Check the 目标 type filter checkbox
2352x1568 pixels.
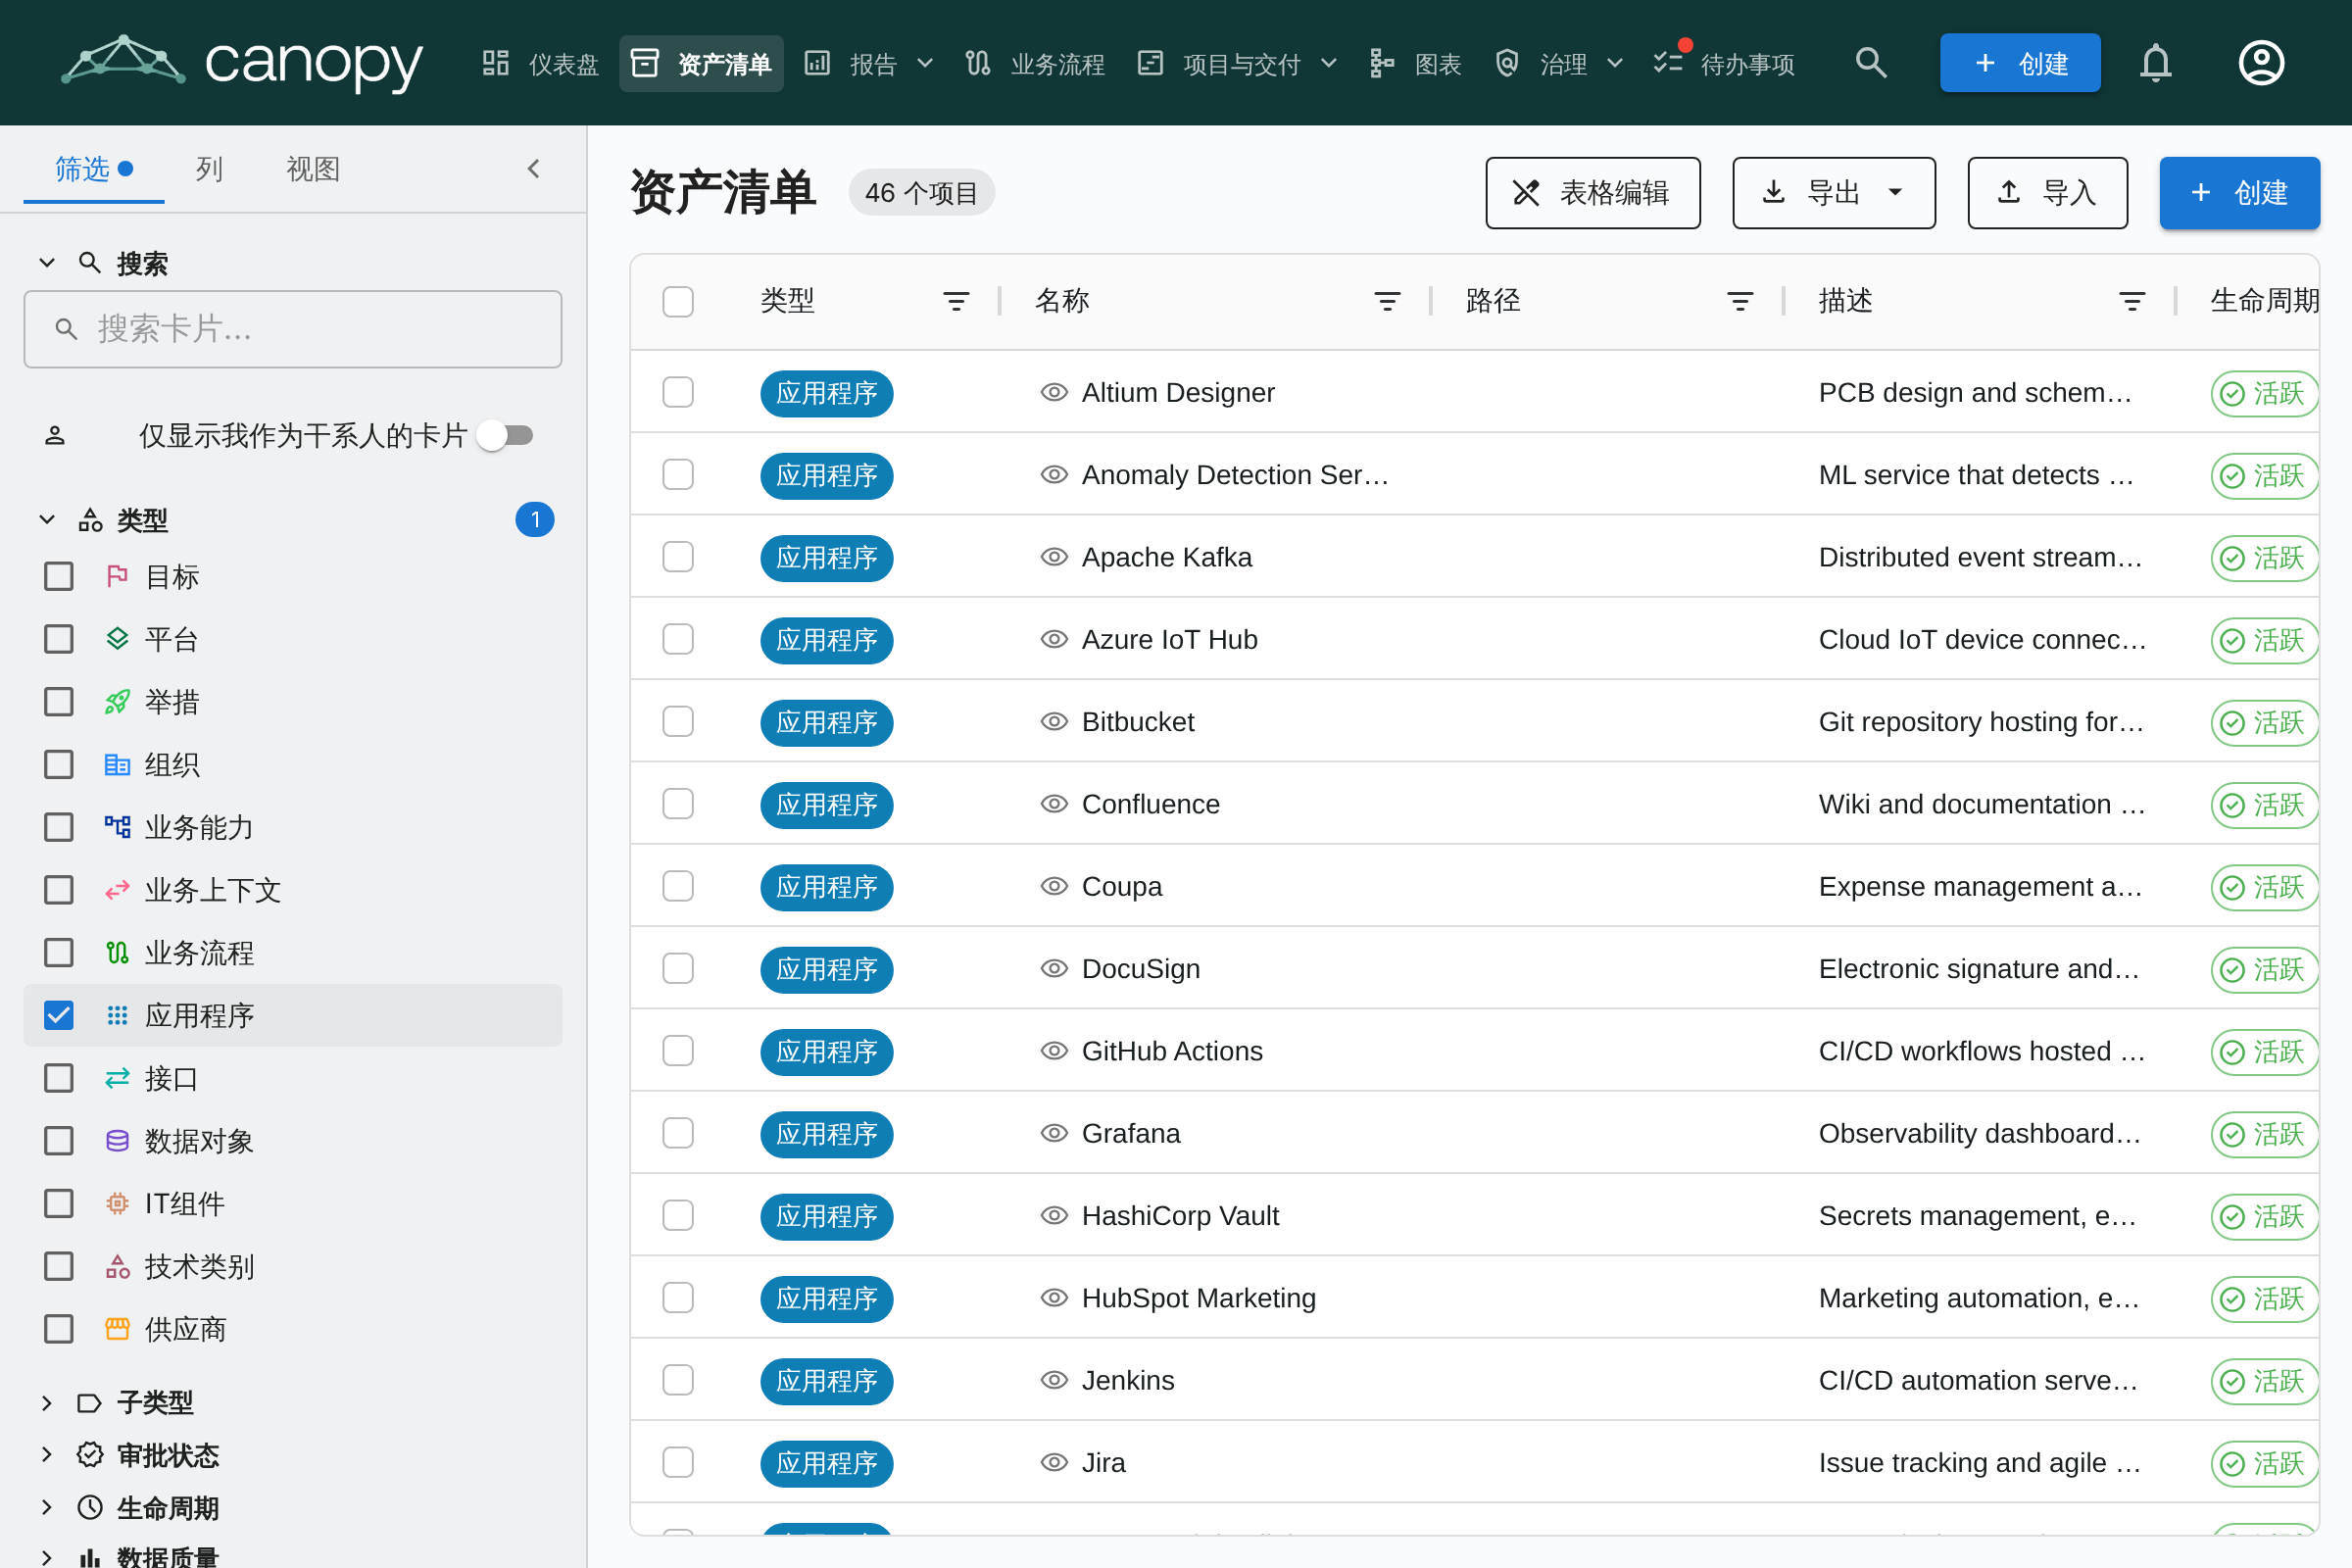point(59,576)
